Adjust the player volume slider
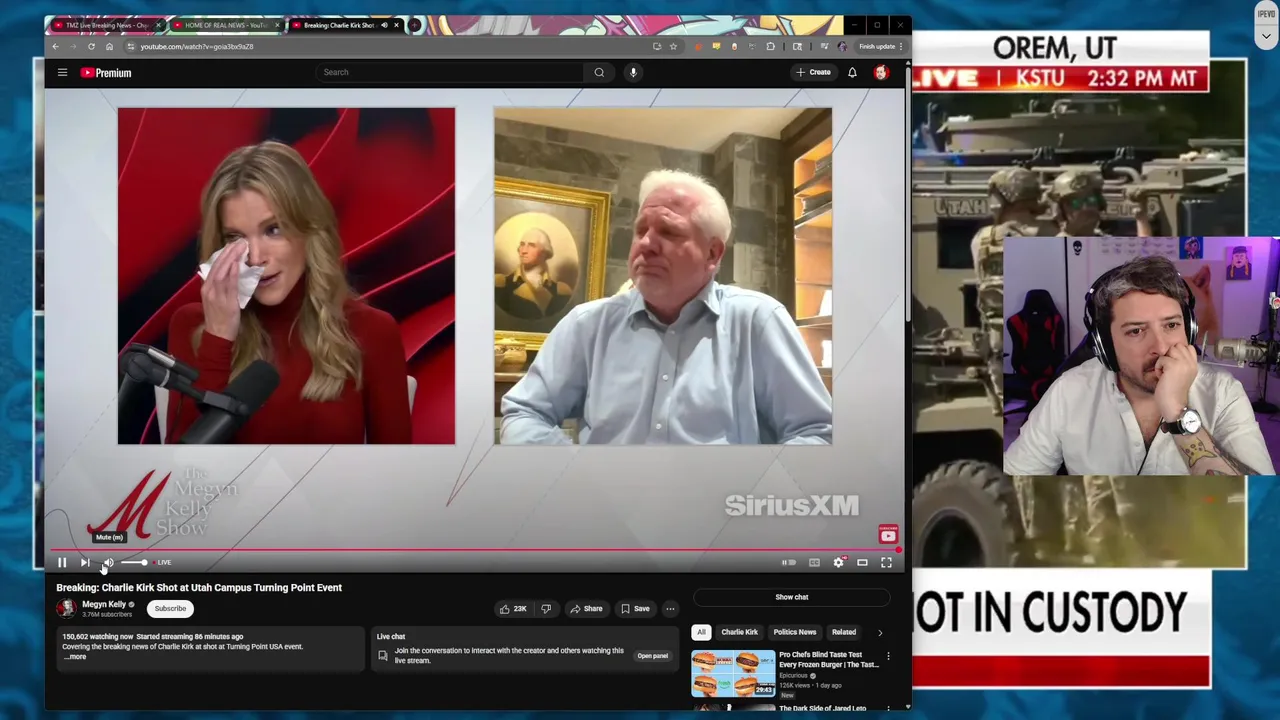Screen dimensions: 1280x720 134,563
